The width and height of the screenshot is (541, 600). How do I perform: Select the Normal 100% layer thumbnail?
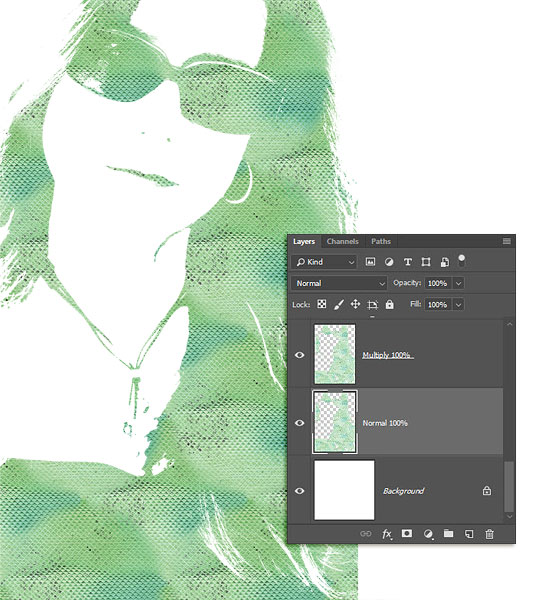[x=335, y=422]
